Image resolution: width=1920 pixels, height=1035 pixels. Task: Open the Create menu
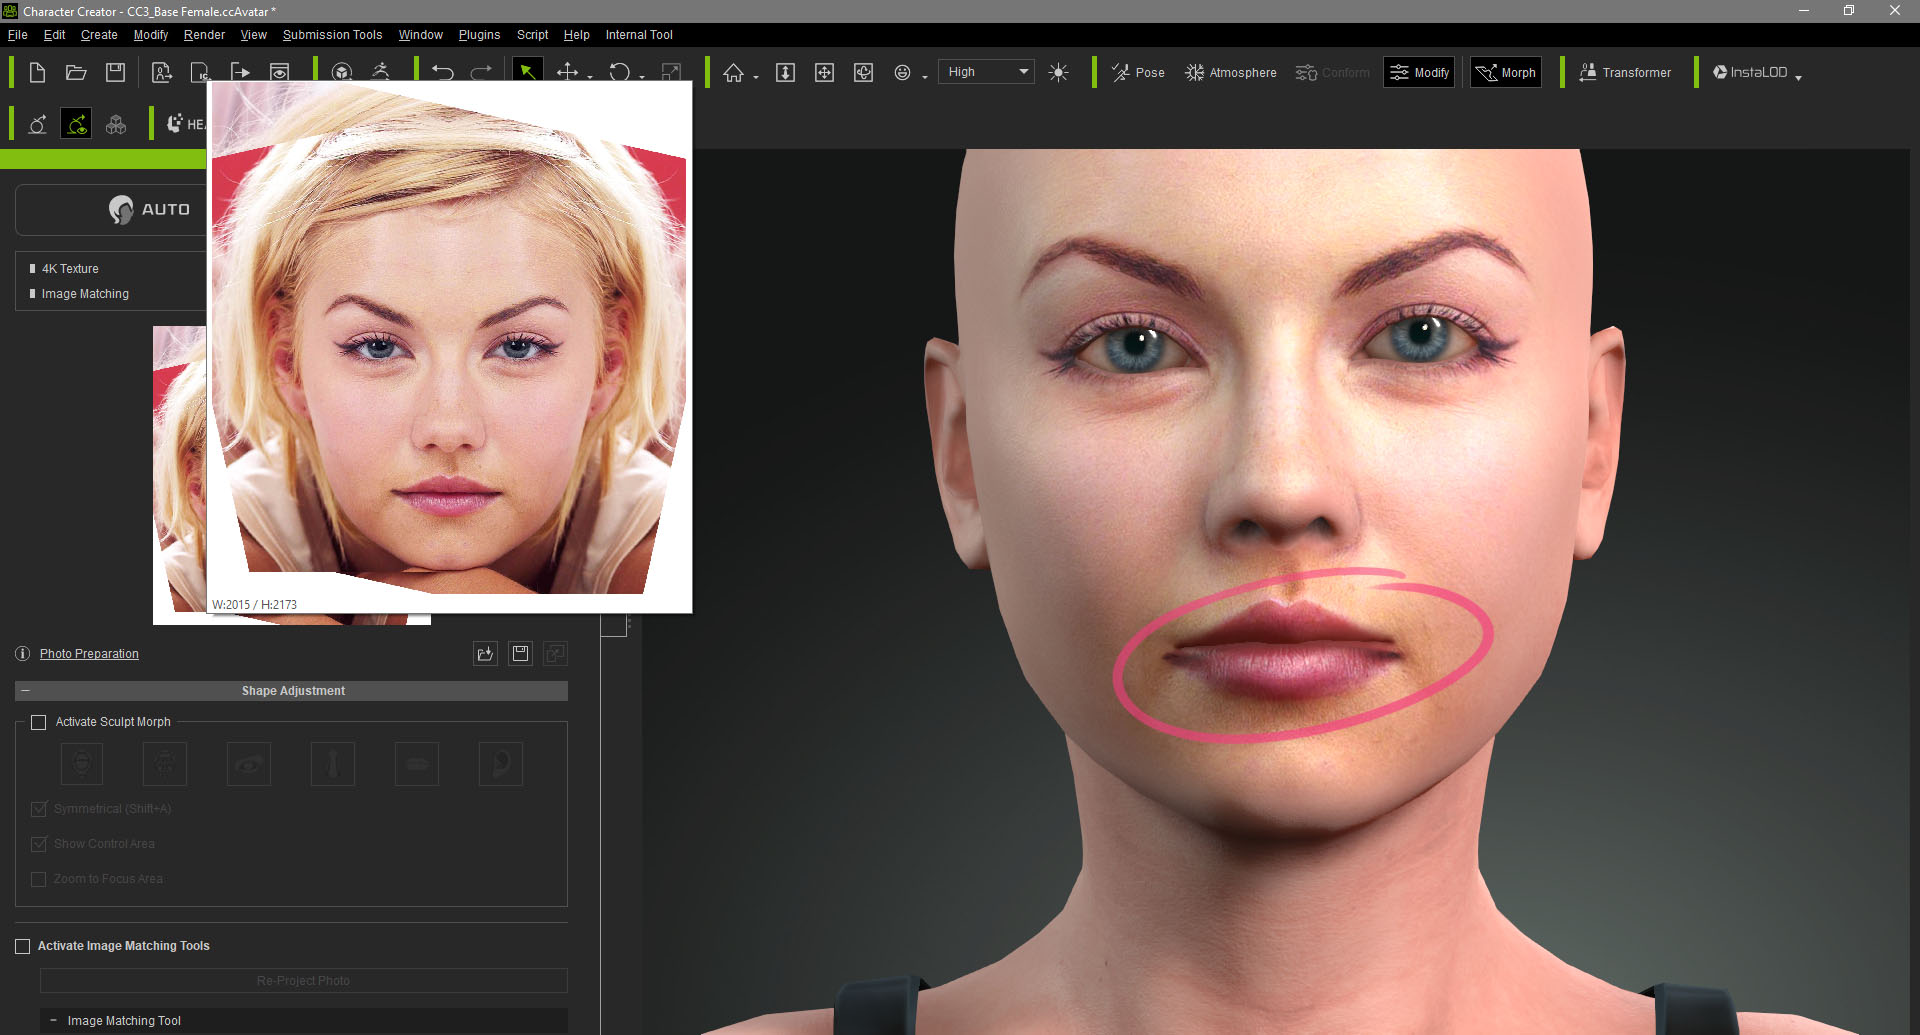(99, 34)
